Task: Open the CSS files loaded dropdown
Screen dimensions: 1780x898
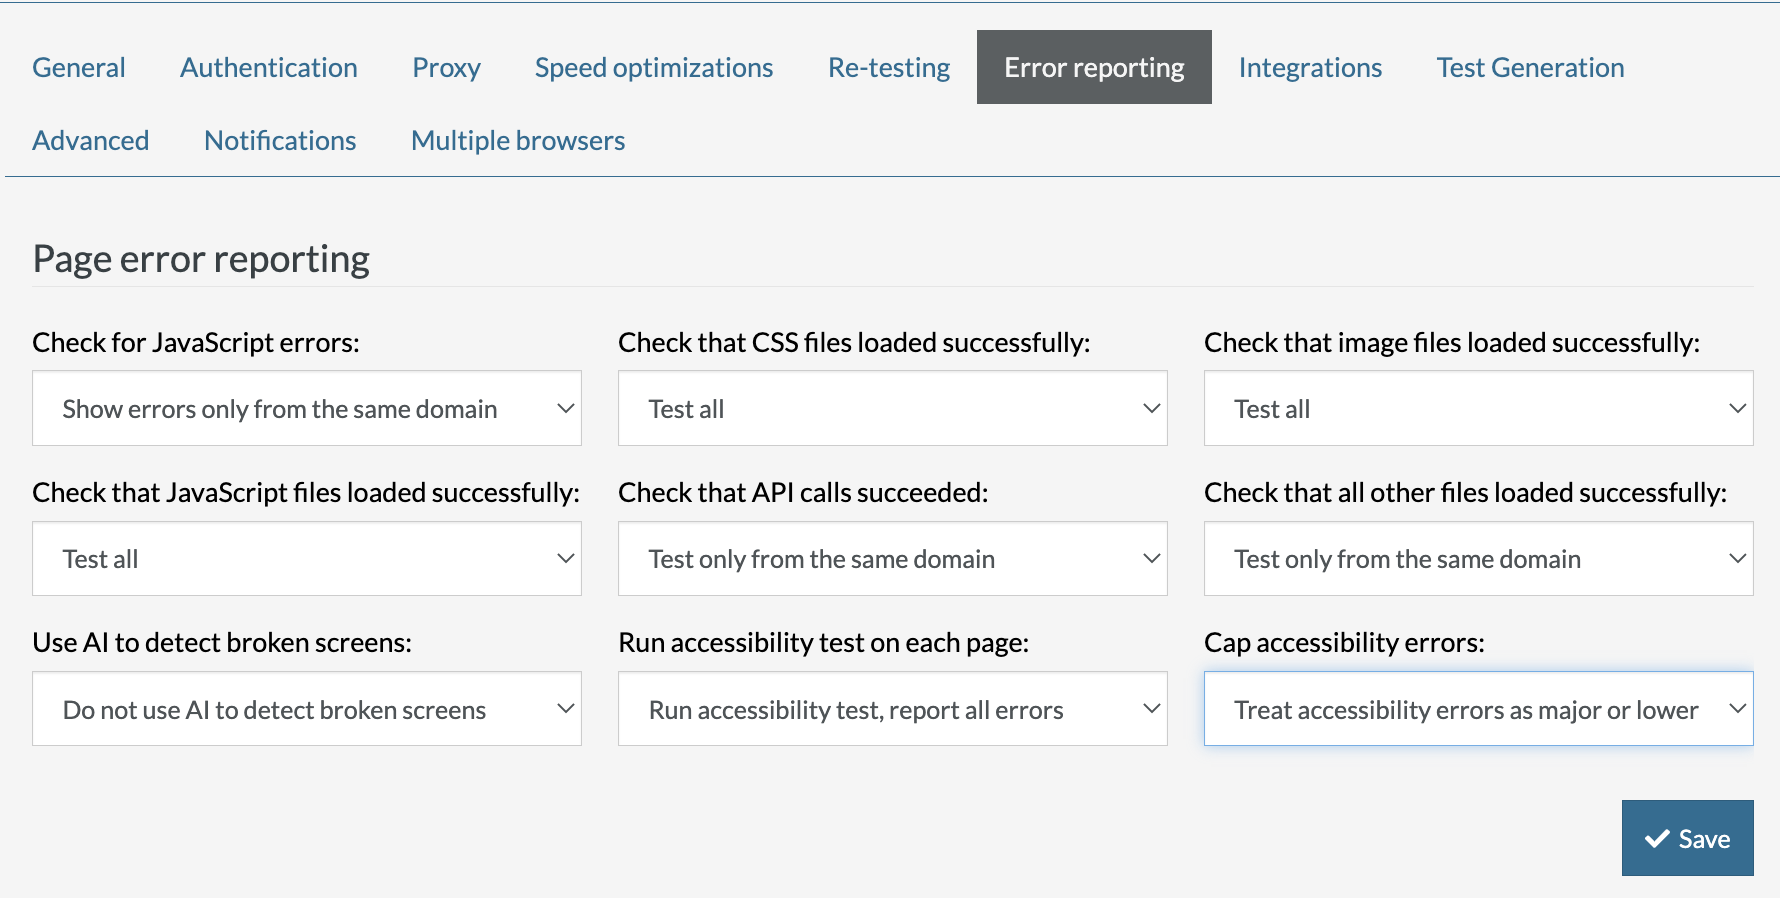Action: click(x=892, y=409)
